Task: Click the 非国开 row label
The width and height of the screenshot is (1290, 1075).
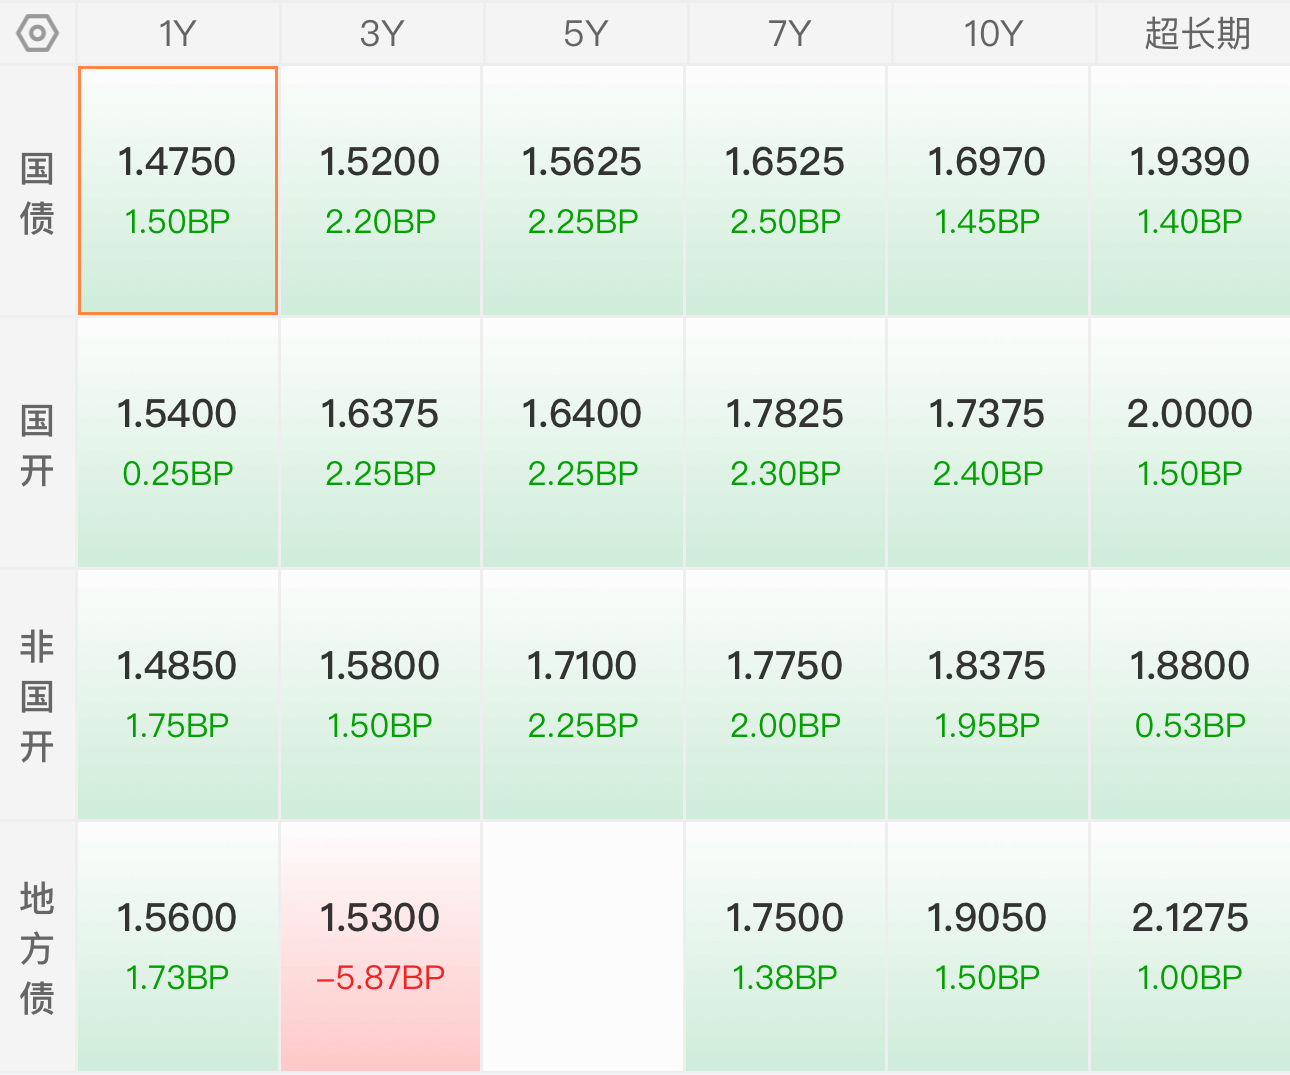Action: pyautogui.click(x=37, y=696)
